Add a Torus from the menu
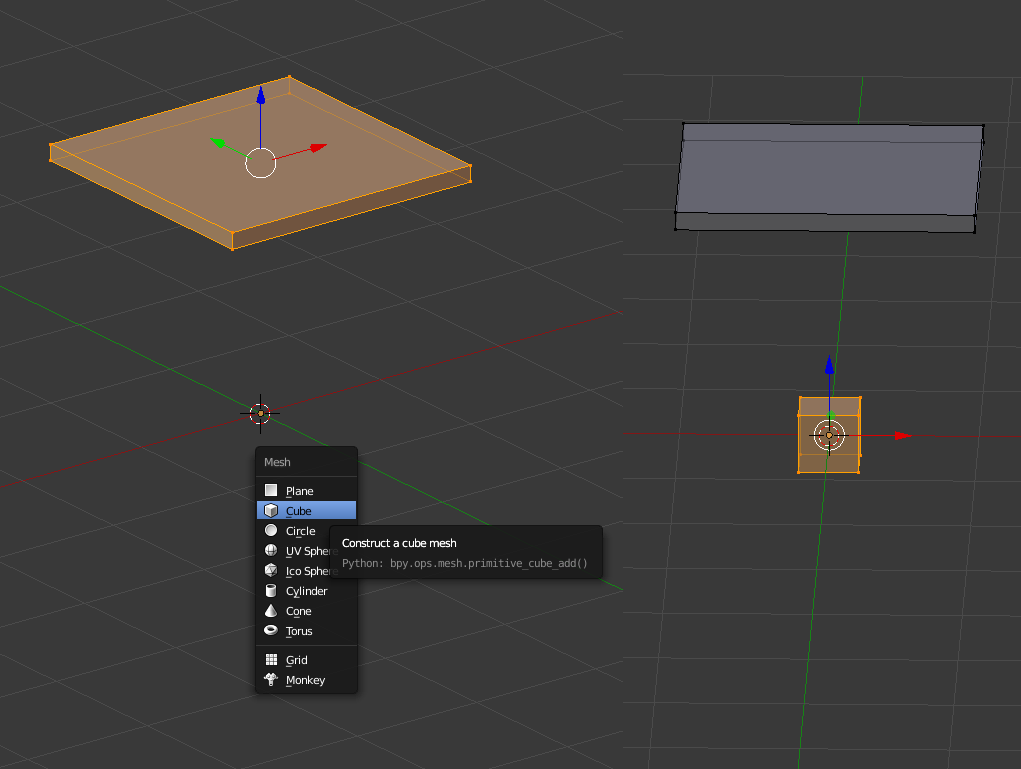The image size is (1021, 769). pyautogui.click(x=299, y=631)
